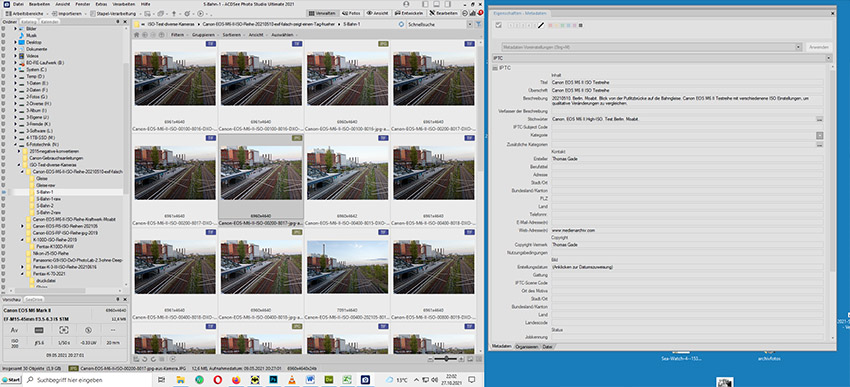850x387 pixels.
Task: Select the S-Bahn-2 folder
Action: [45, 206]
